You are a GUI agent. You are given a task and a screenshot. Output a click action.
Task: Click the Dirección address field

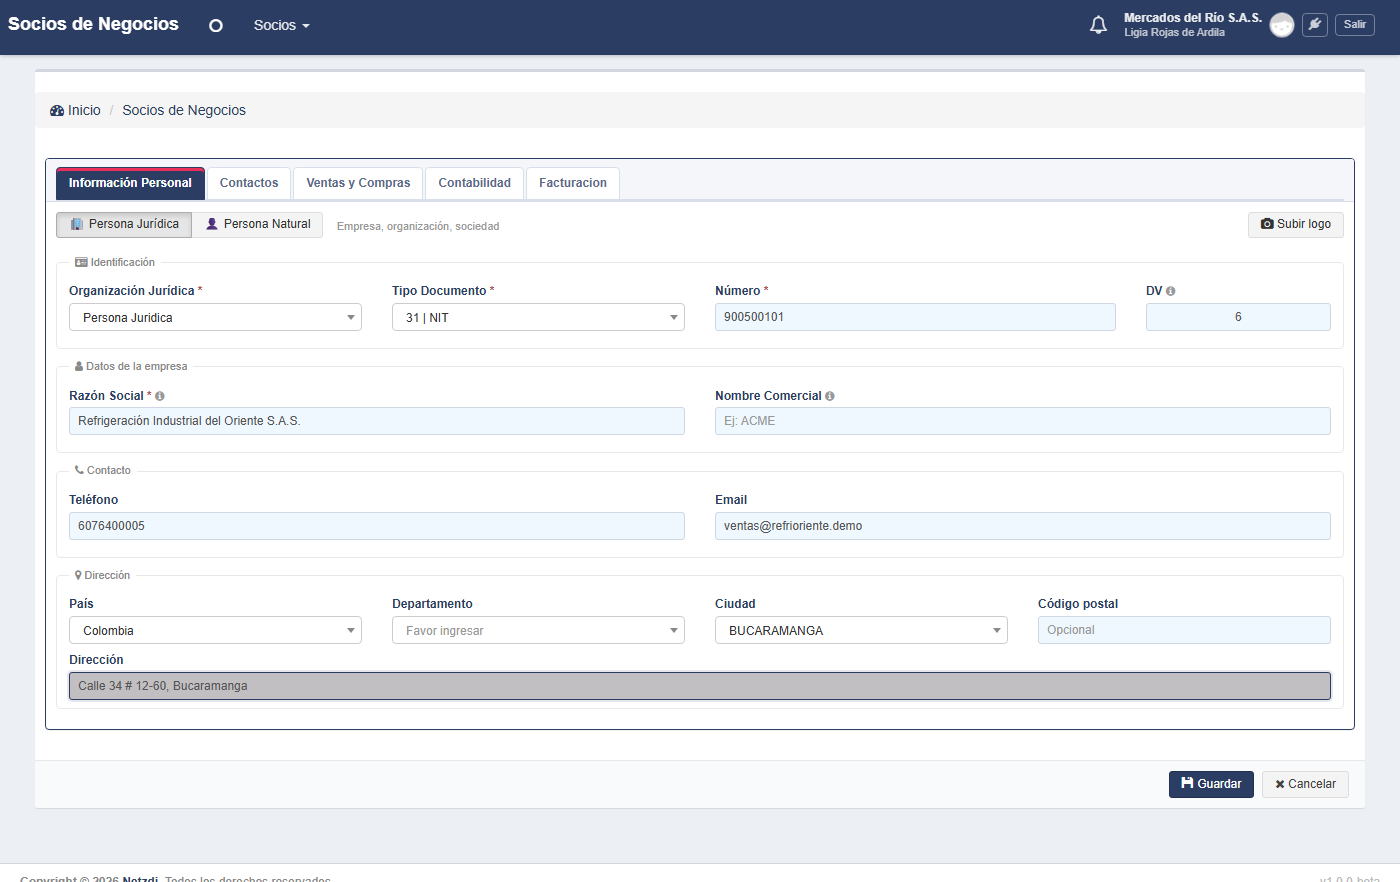(x=700, y=686)
